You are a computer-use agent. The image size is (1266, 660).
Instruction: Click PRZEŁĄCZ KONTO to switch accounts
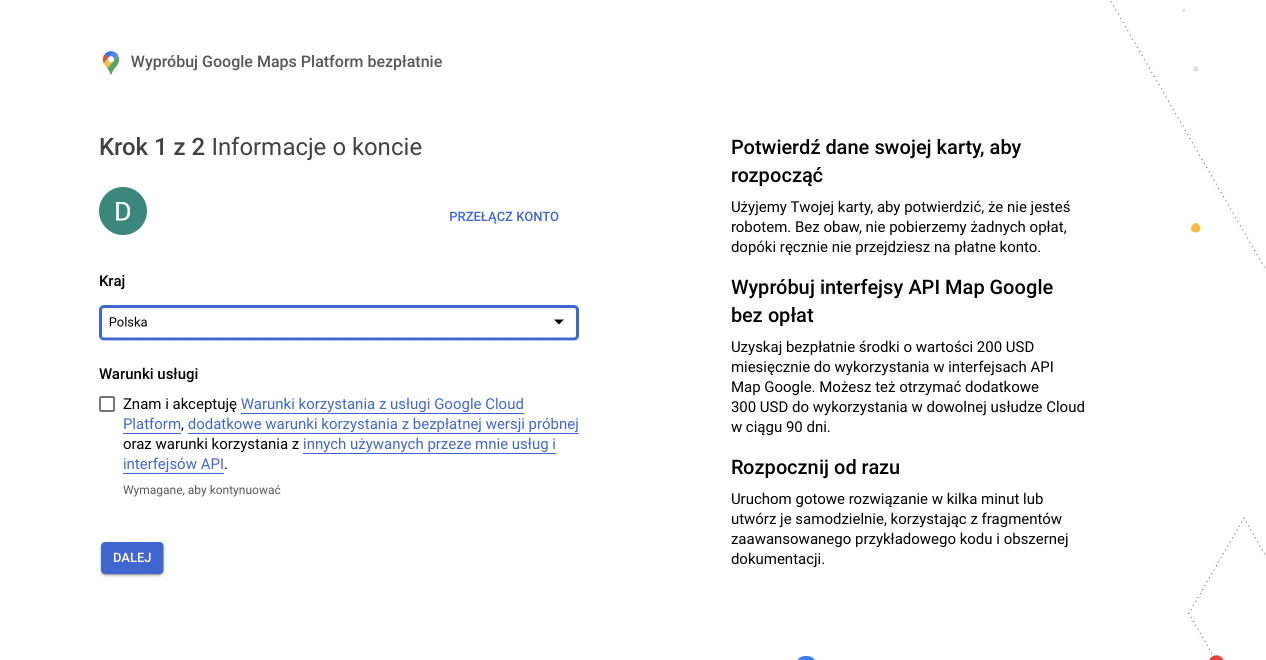(x=503, y=216)
